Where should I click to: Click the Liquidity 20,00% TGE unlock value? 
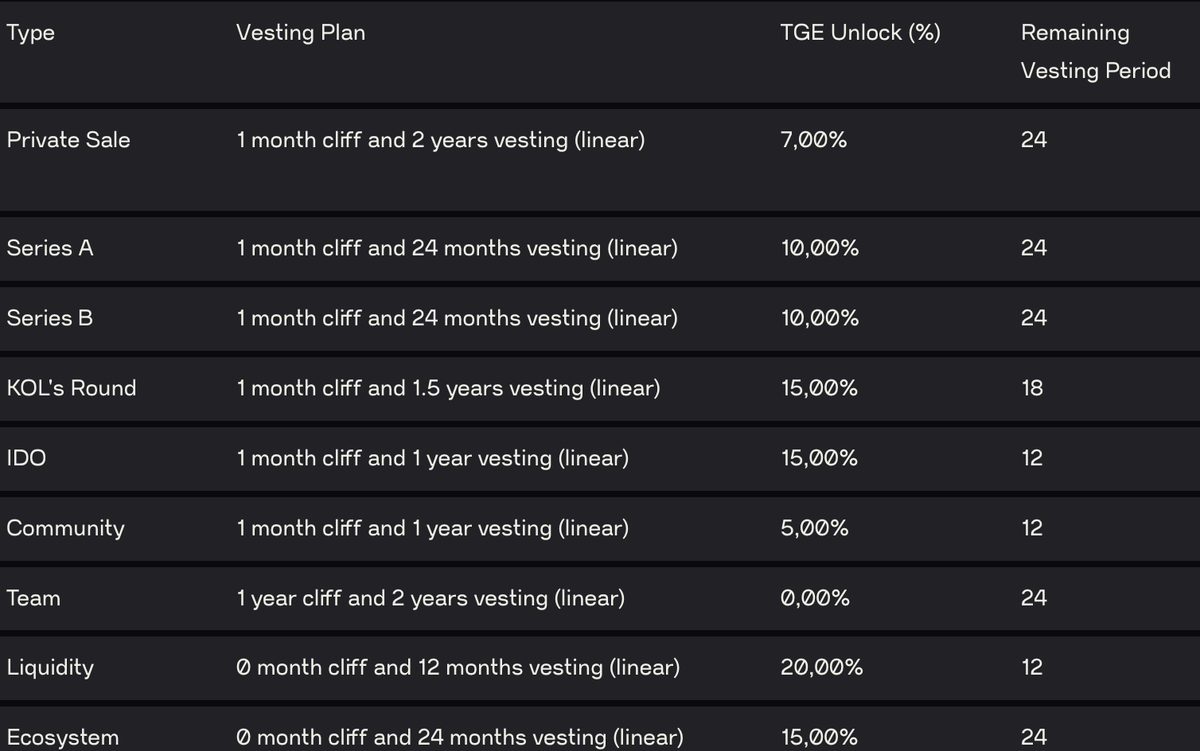pyautogui.click(x=822, y=667)
